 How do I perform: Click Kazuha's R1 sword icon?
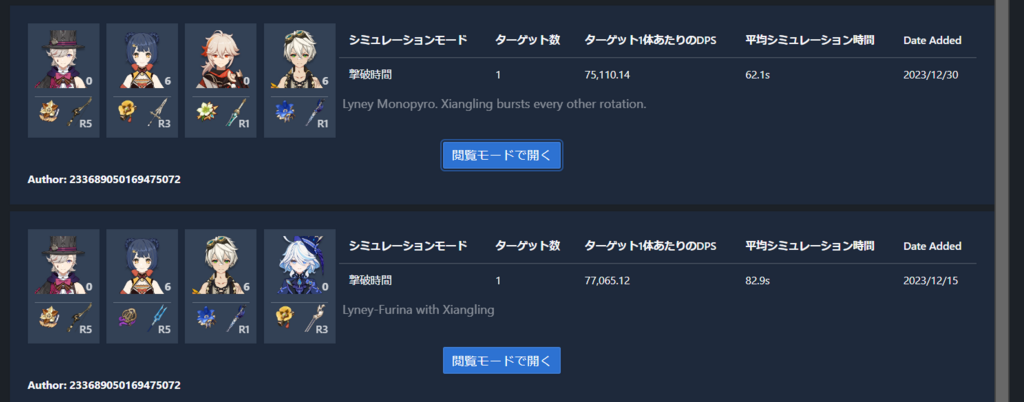(x=238, y=112)
